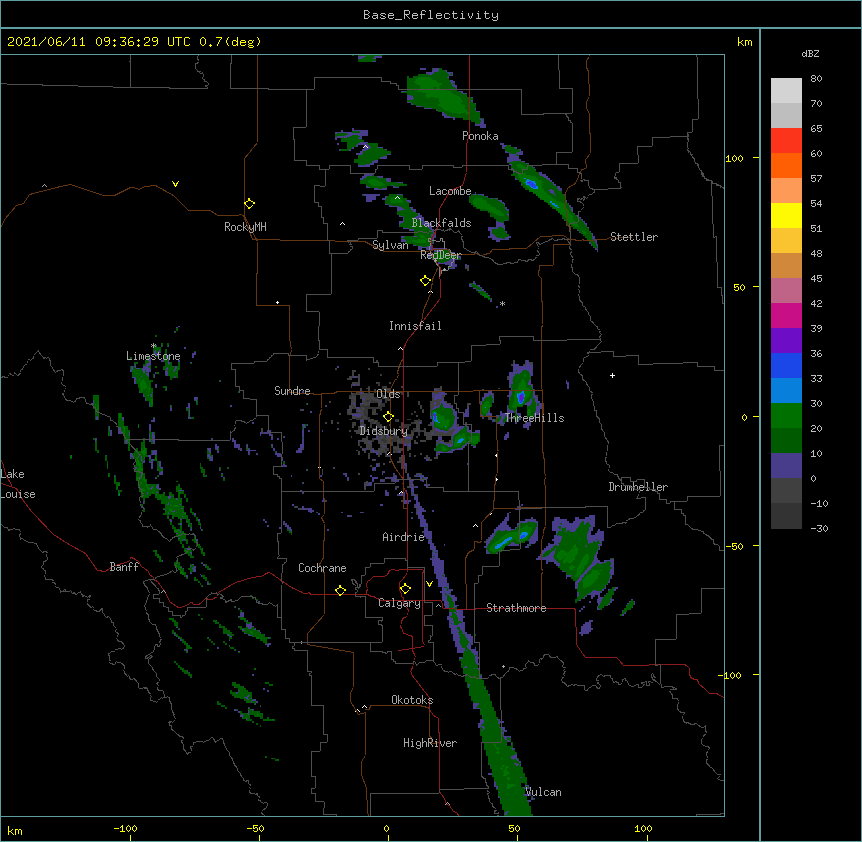This screenshot has height=842, width=862.
Task: Click the Airdrie city label
Action: point(404,537)
